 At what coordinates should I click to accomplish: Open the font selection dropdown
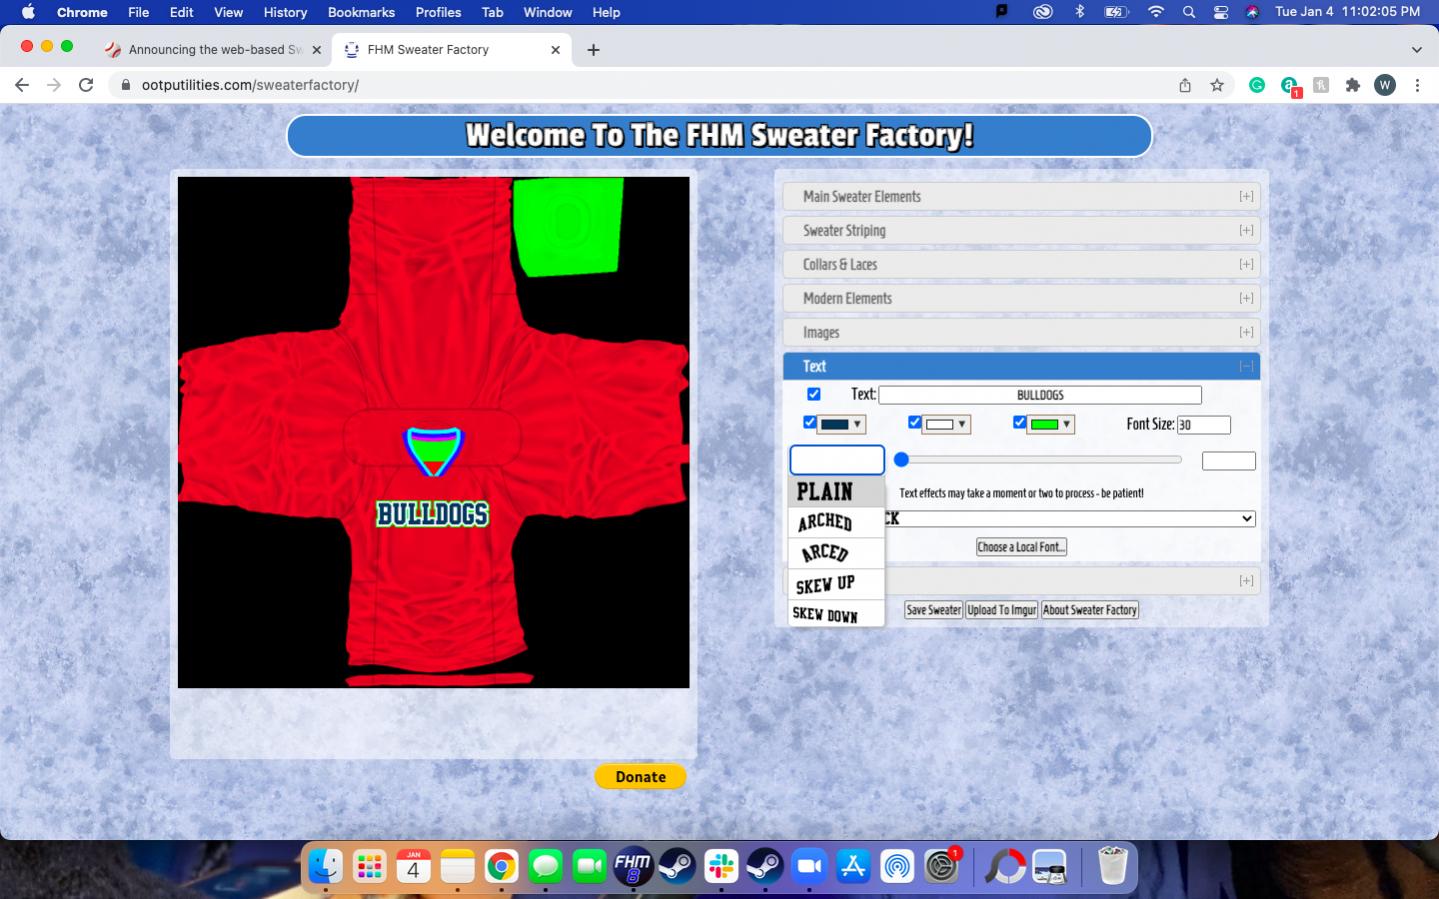coord(1070,519)
